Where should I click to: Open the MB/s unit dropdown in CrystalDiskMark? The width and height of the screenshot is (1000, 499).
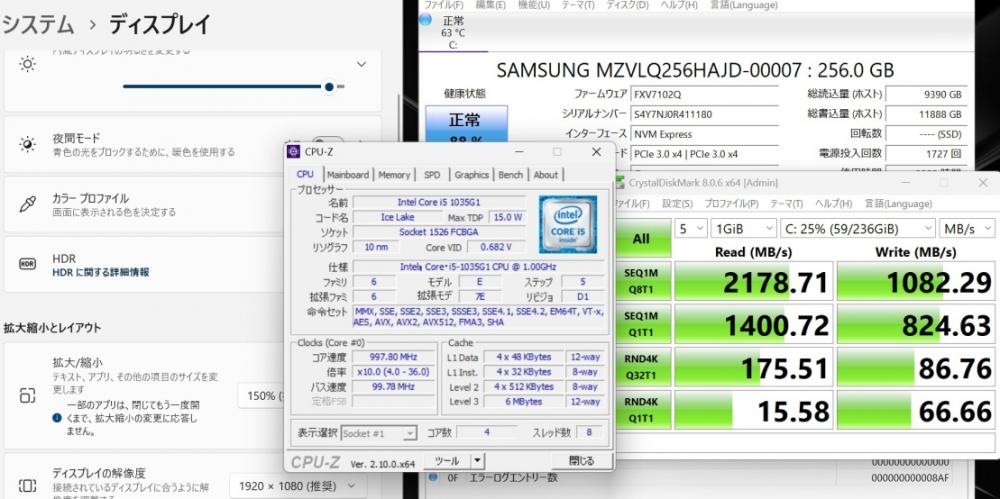[967, 228]
